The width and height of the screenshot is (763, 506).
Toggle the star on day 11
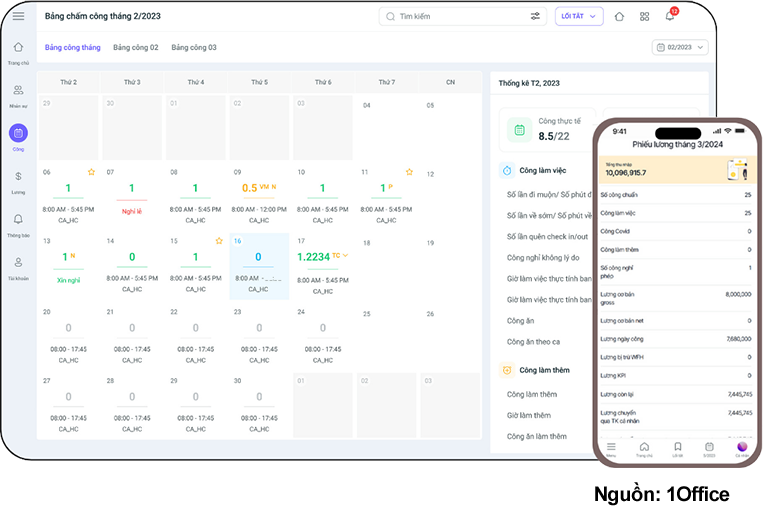(410, 172)
